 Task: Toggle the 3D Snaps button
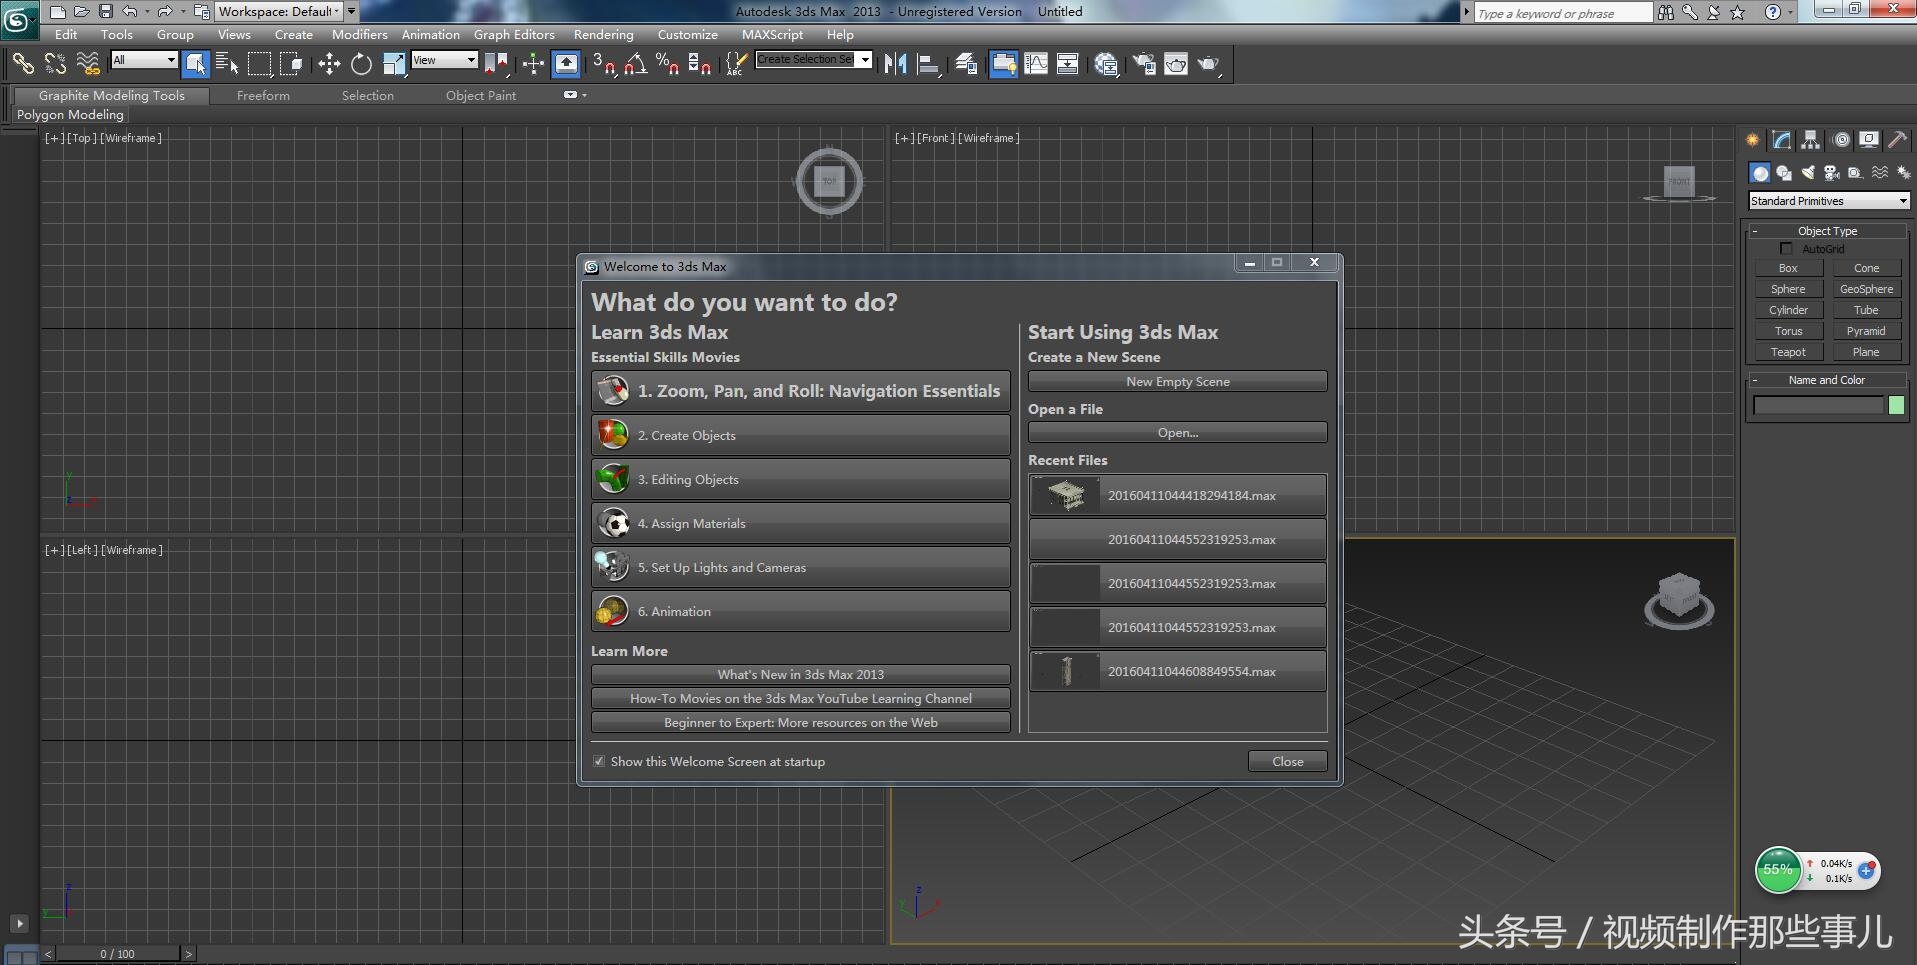603,64
